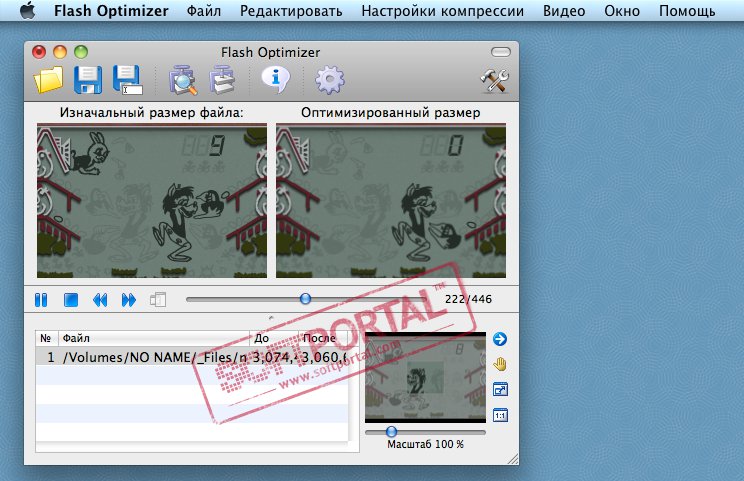Step forward to the next frame
Screen dimensions: 744x481
(129, 300)
